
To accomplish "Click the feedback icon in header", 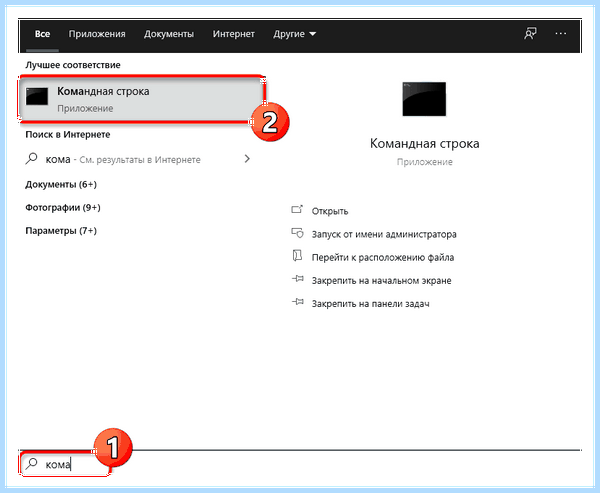I will [x=530, y=34].
